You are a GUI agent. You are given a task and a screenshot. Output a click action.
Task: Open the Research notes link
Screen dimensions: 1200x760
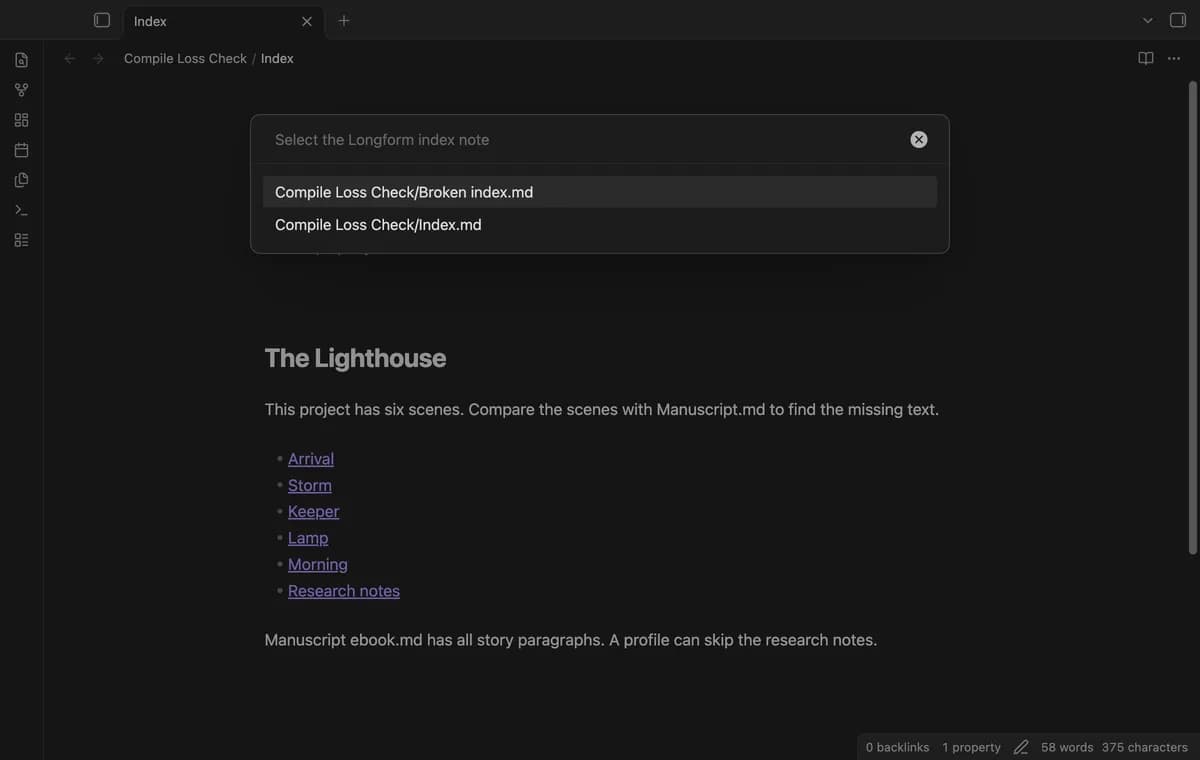tap(344, 591)
